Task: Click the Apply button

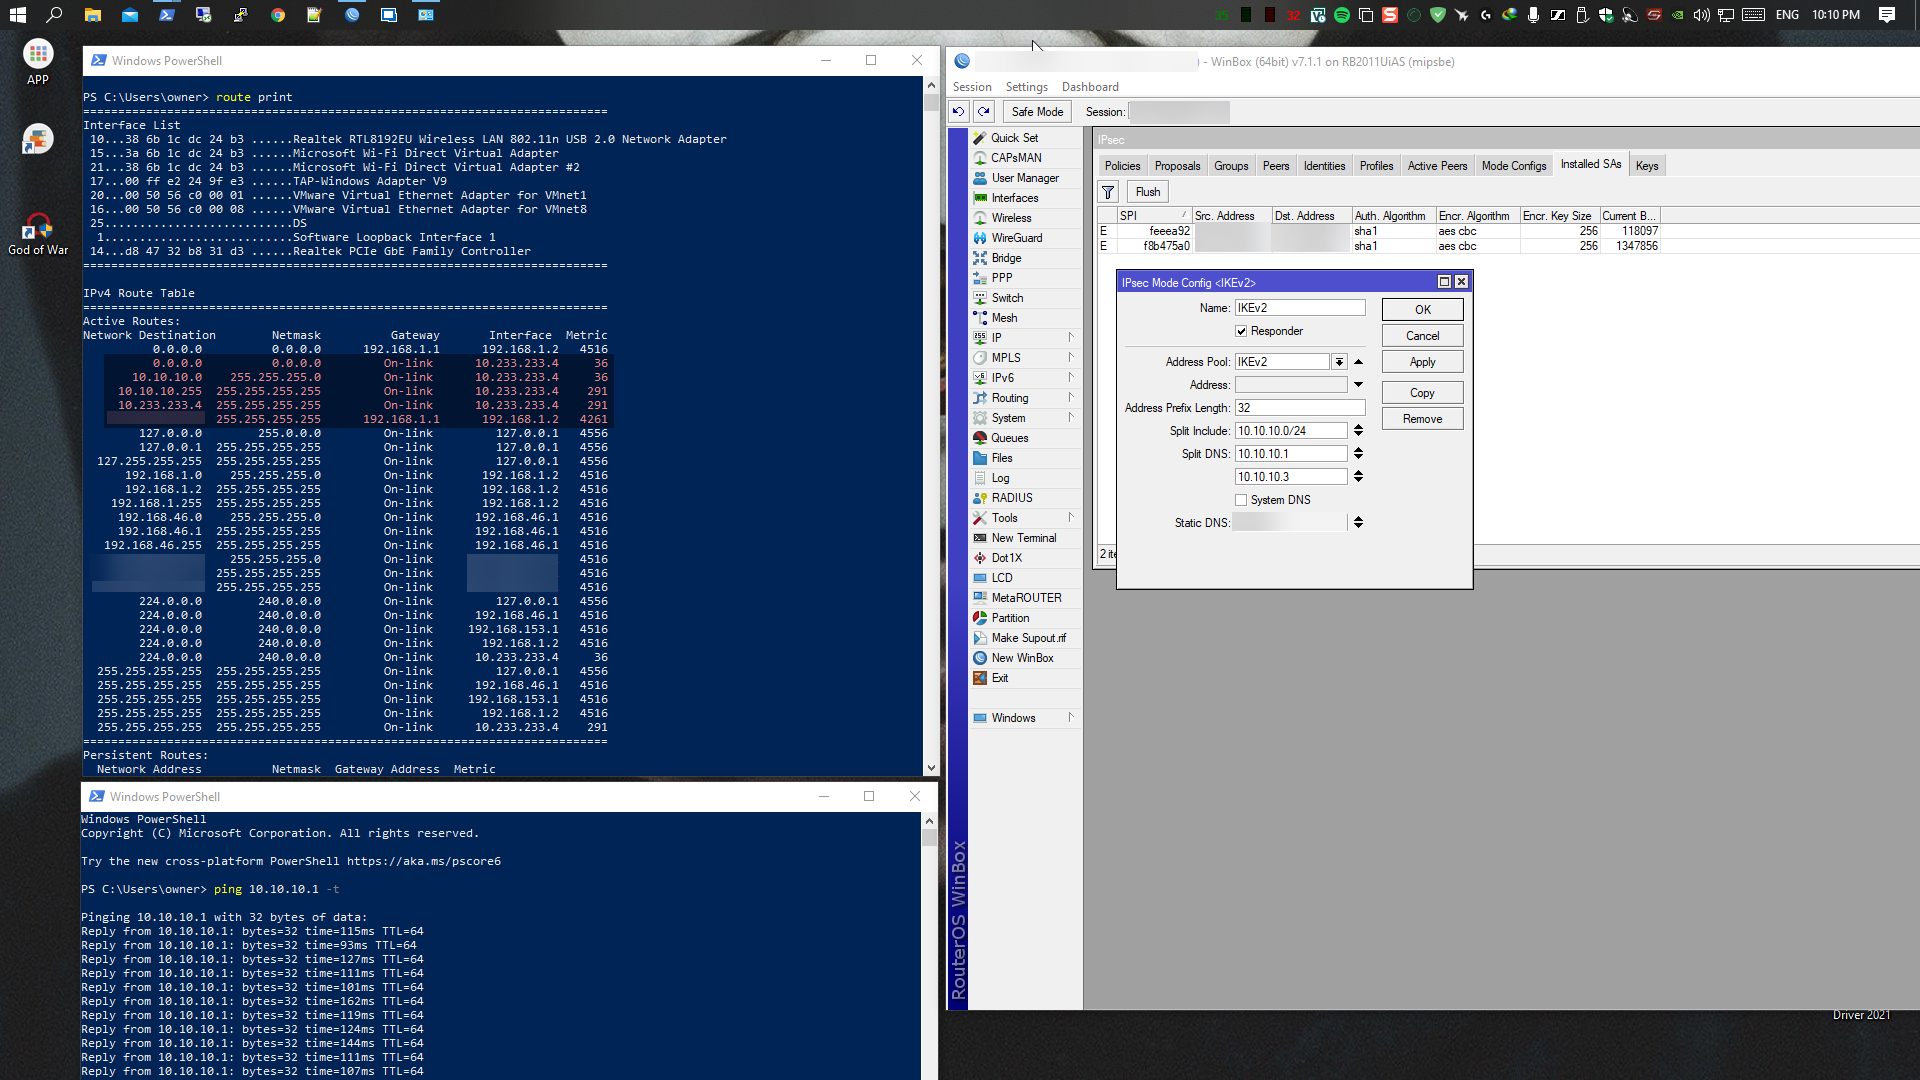Action: [1421, 362]
